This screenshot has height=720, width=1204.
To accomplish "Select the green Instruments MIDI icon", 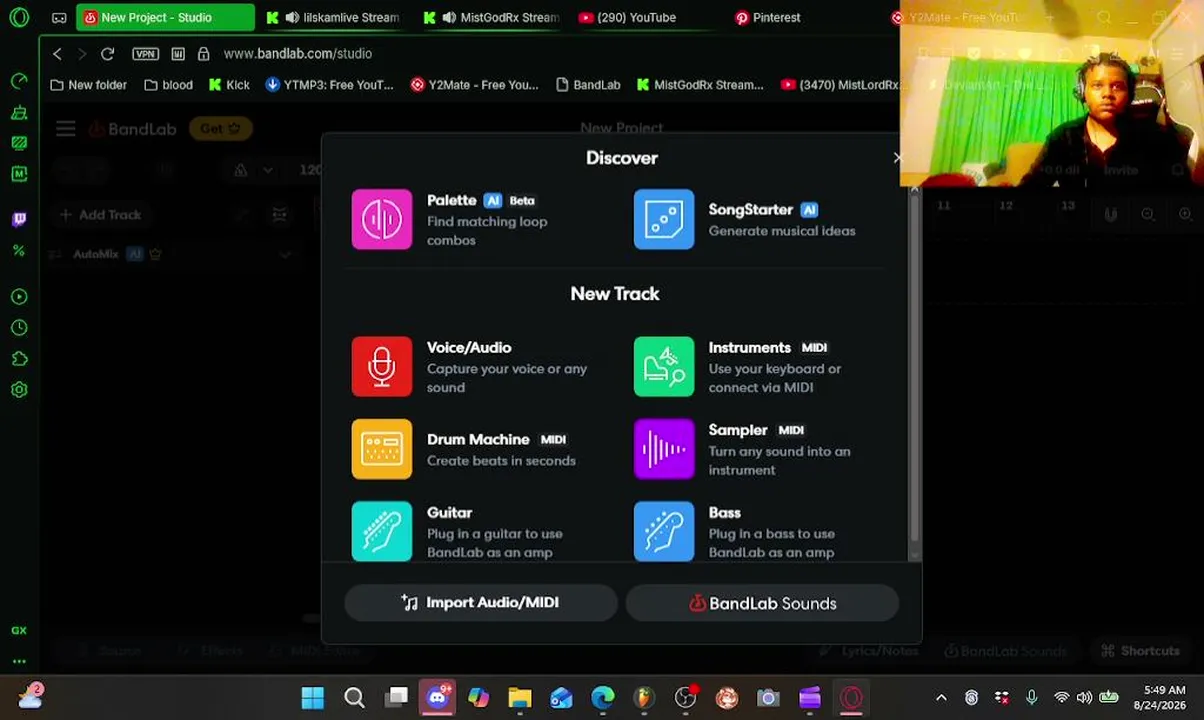I will click(x=664, y=367).
